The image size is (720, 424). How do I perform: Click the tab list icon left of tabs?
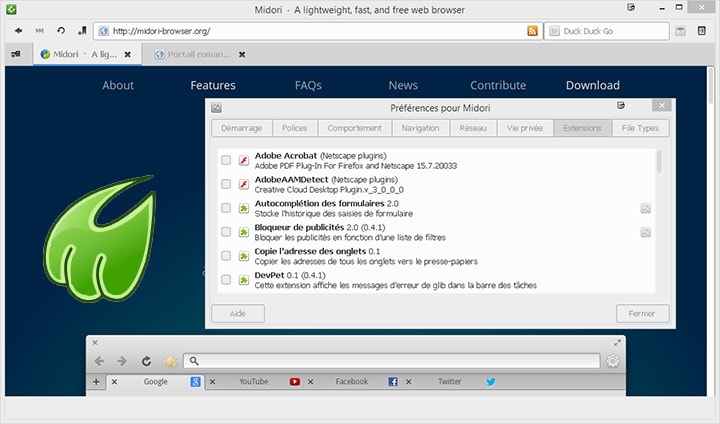16,54
